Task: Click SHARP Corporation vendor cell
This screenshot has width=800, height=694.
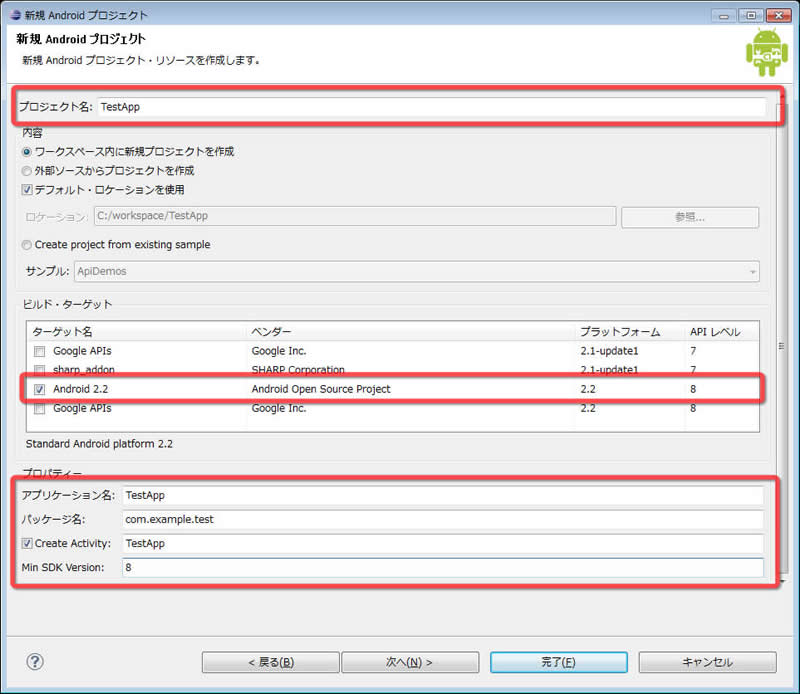Action: [298, 369]
